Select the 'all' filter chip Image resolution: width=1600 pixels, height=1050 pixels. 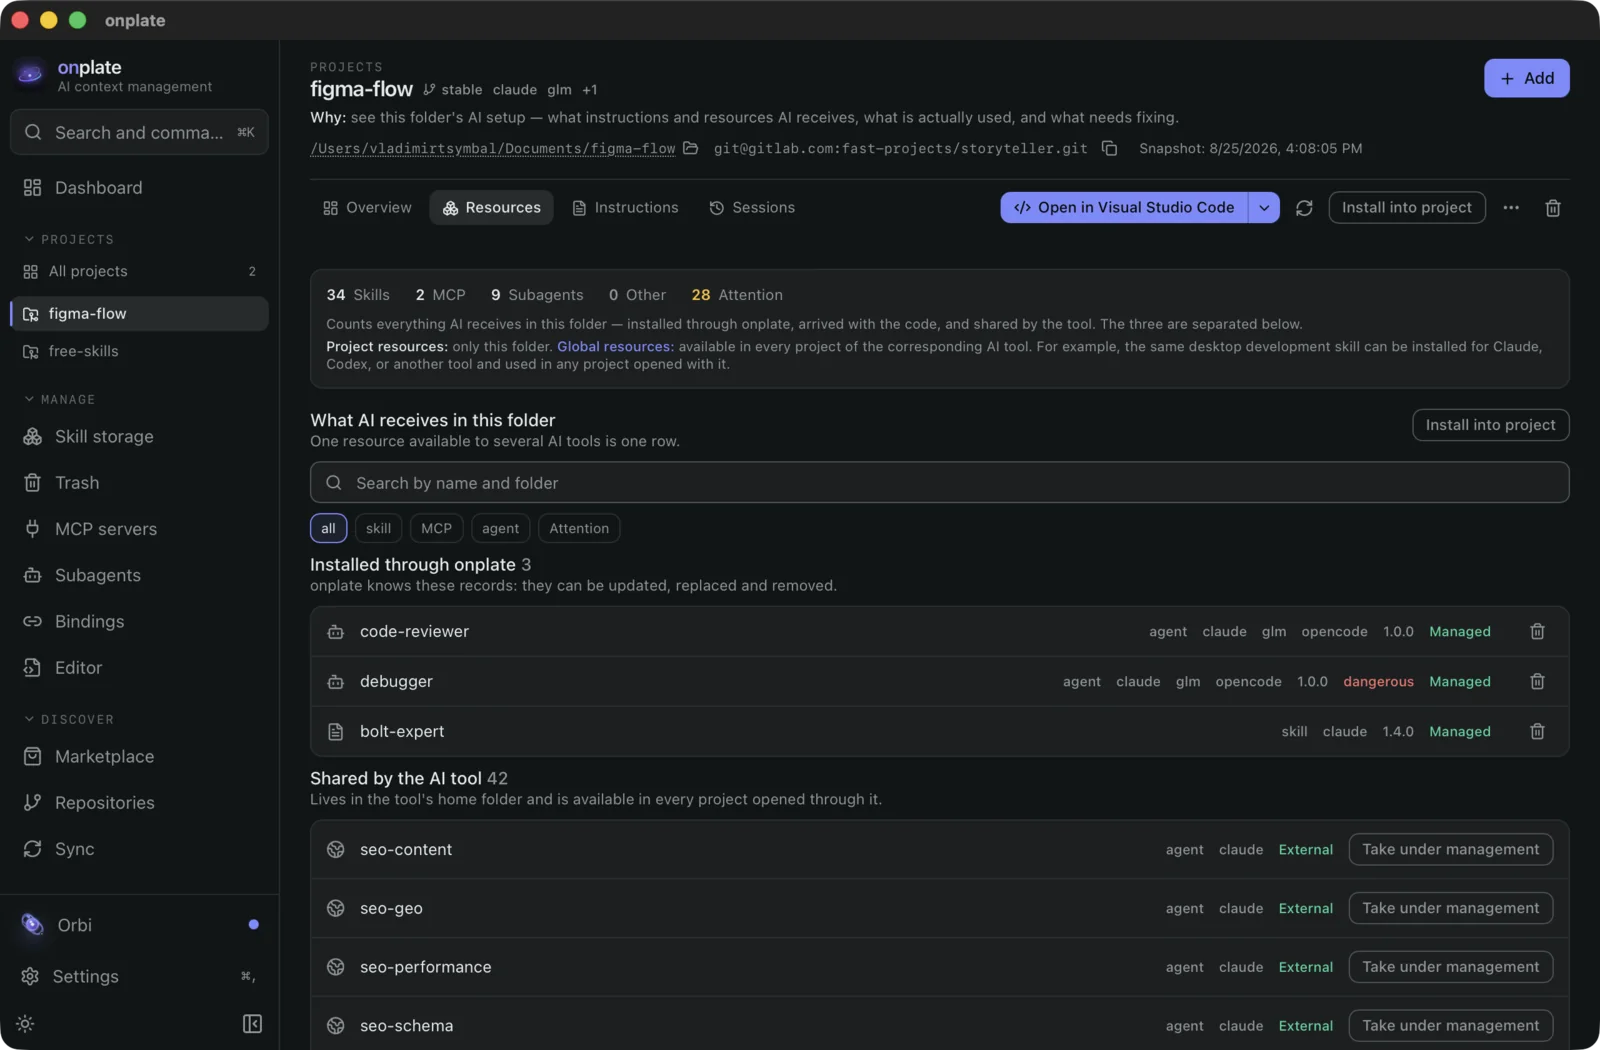(328, 529)
